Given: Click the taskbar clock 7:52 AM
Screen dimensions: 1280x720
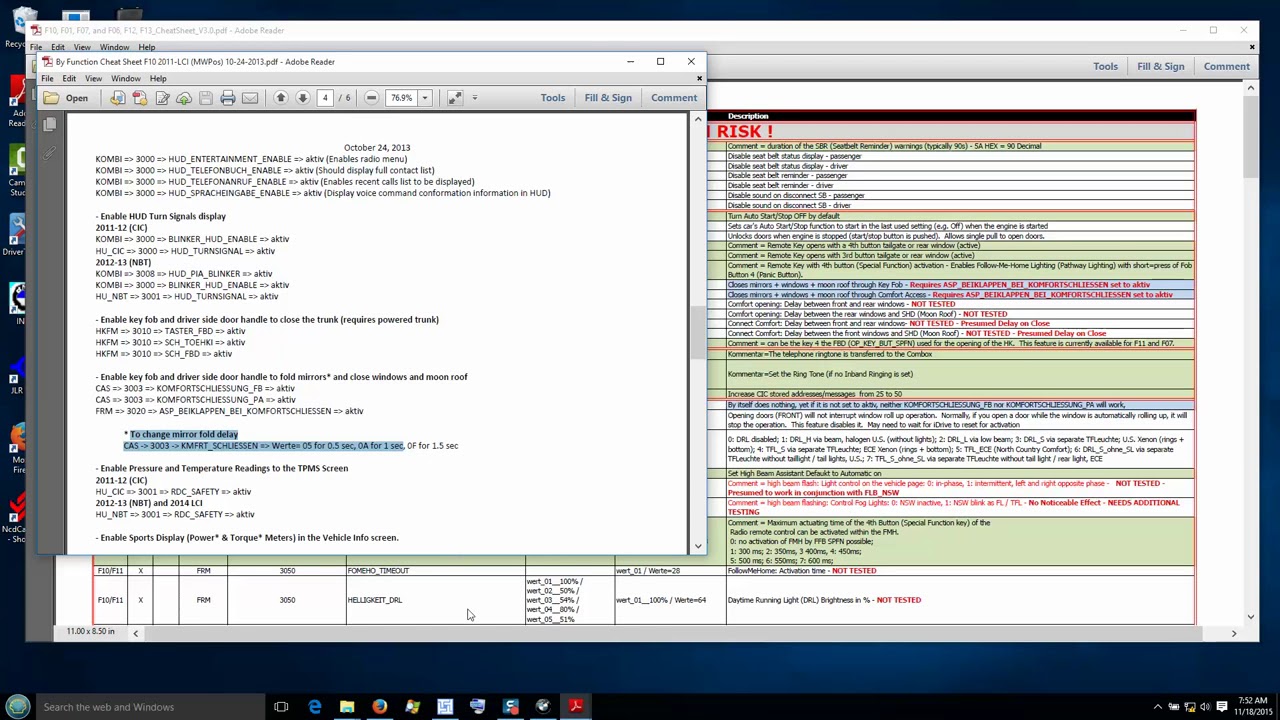Looking at the screenshot, I should (x=1252, y=701).
